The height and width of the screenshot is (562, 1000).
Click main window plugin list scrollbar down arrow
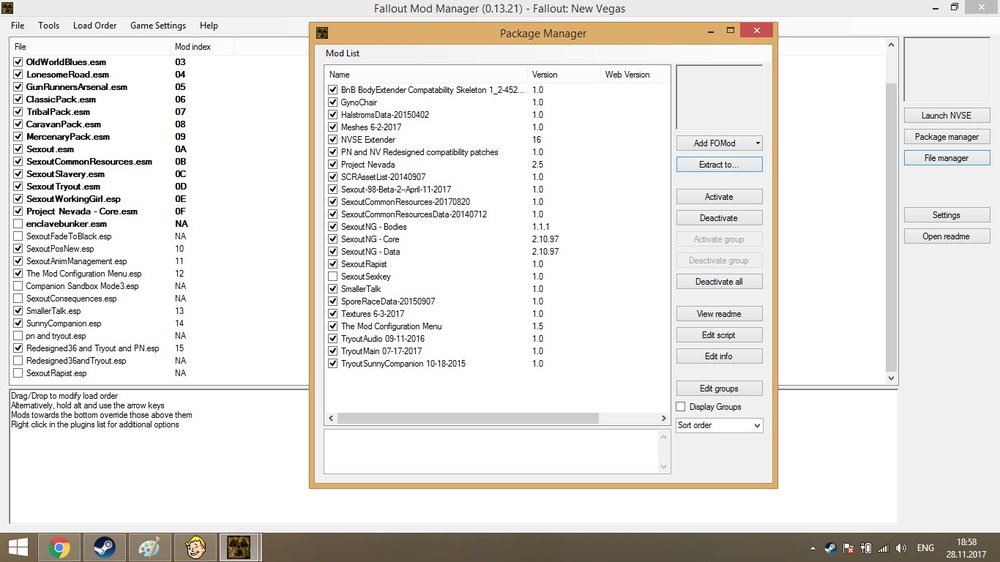pos(891,378)
